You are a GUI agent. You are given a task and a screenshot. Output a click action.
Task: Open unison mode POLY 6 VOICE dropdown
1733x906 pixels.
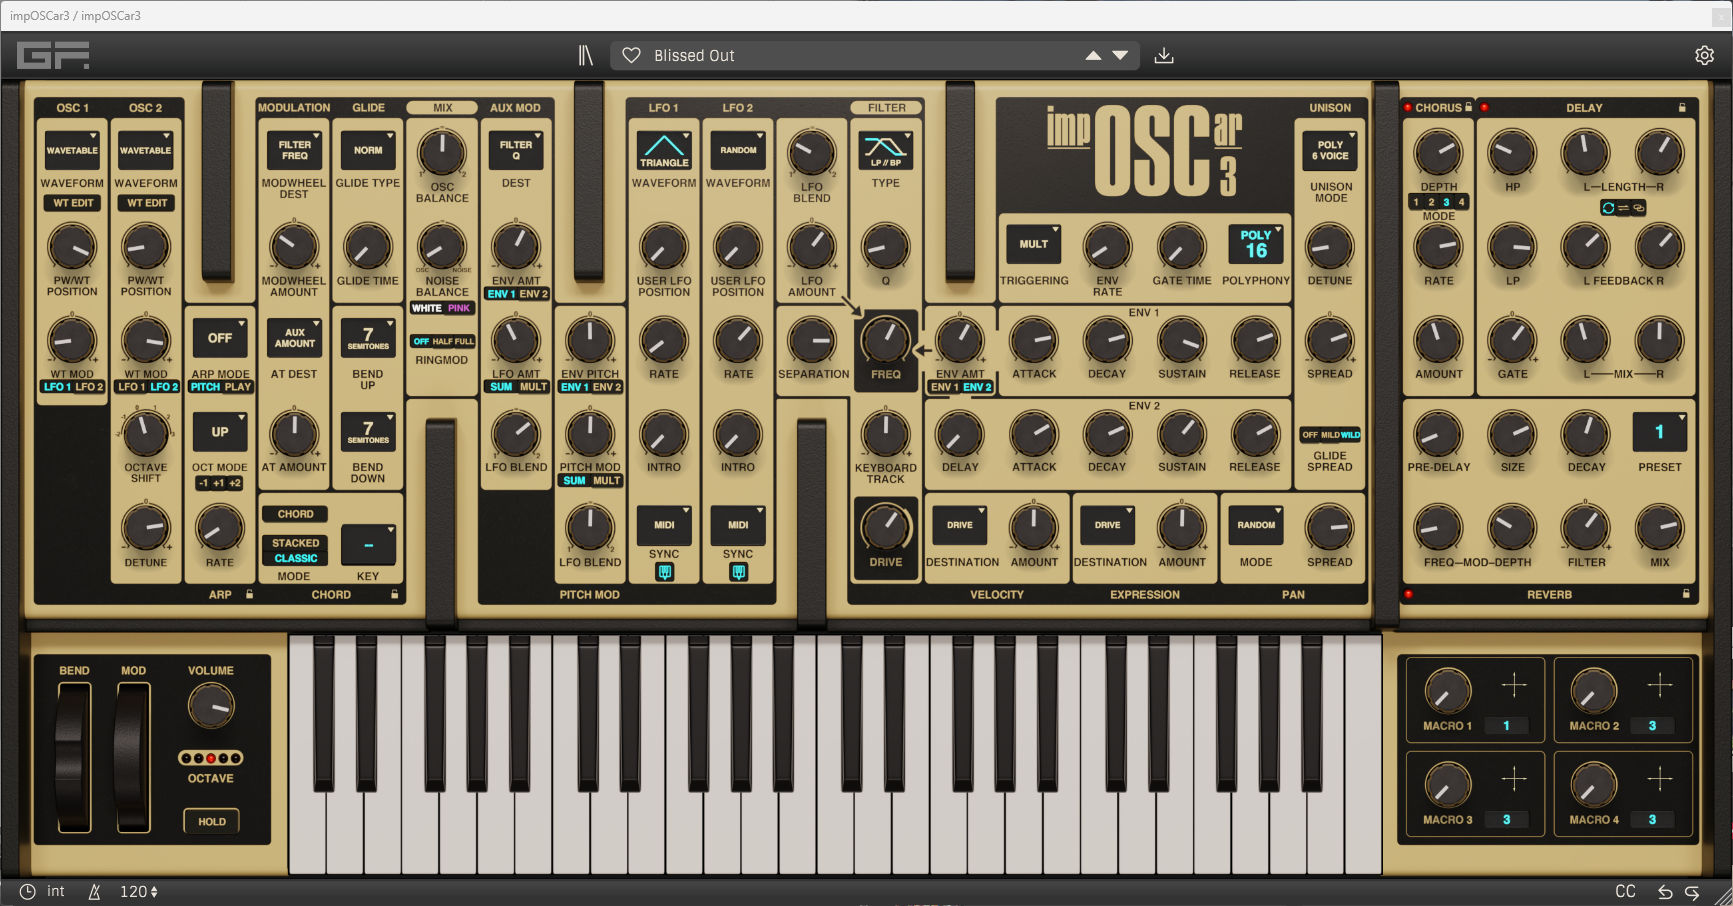[1330, 150]
